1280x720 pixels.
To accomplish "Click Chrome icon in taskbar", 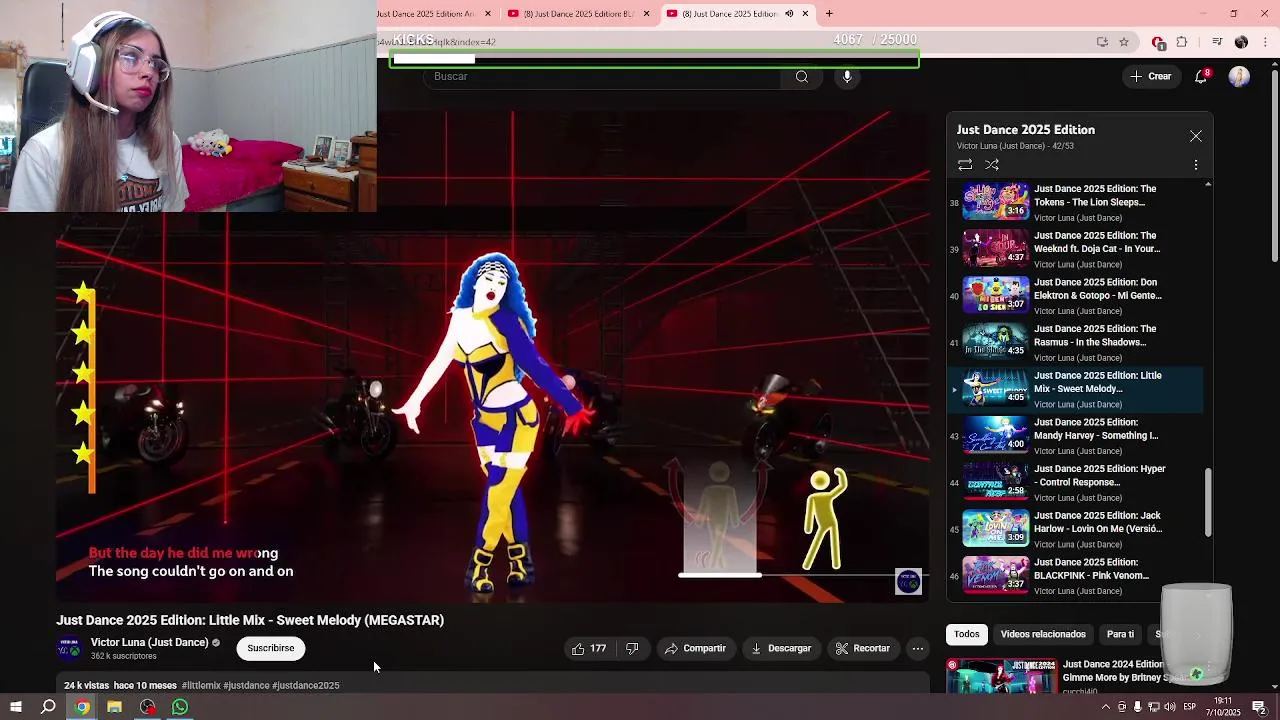I will click(82, 707).
